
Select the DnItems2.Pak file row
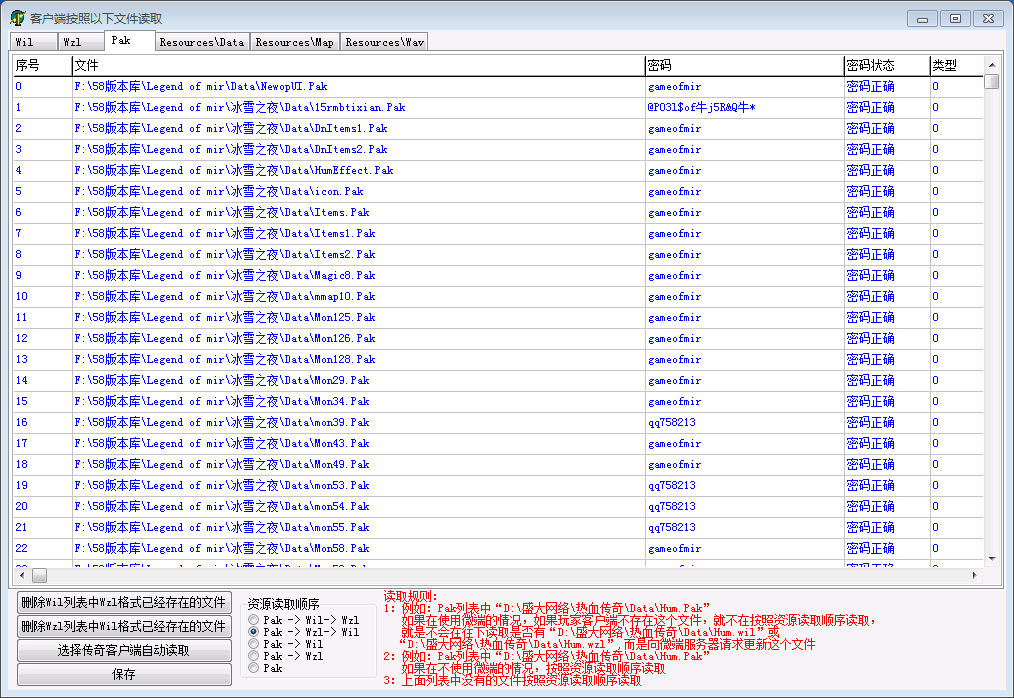point(498,149)
